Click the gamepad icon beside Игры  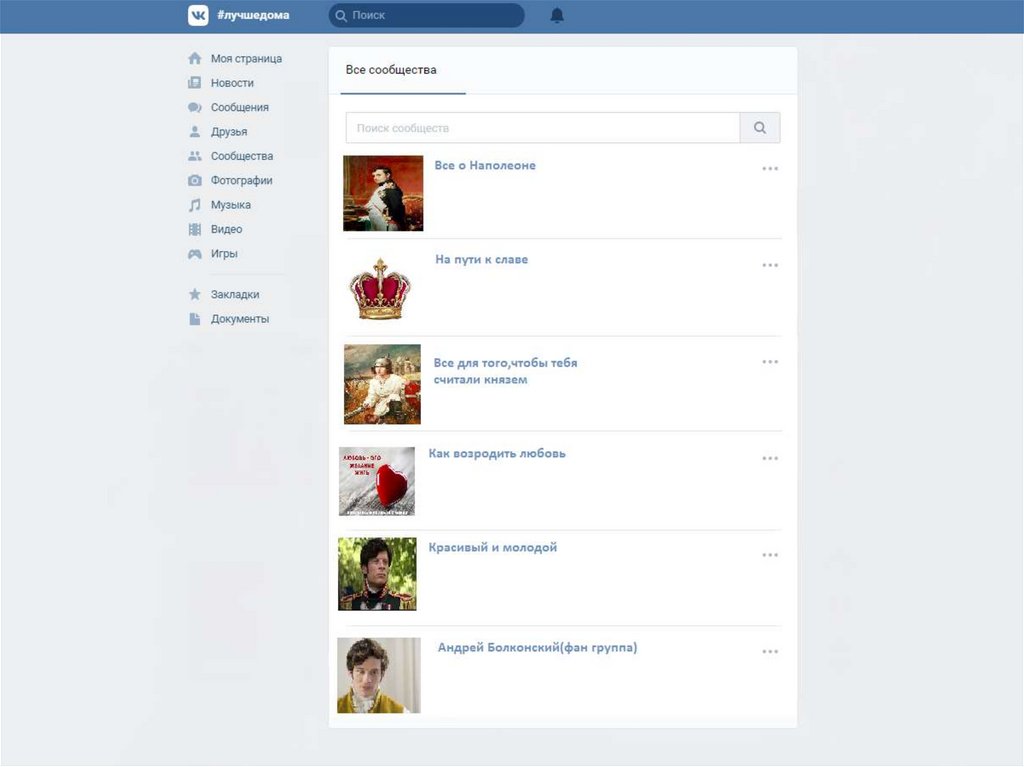195,253
